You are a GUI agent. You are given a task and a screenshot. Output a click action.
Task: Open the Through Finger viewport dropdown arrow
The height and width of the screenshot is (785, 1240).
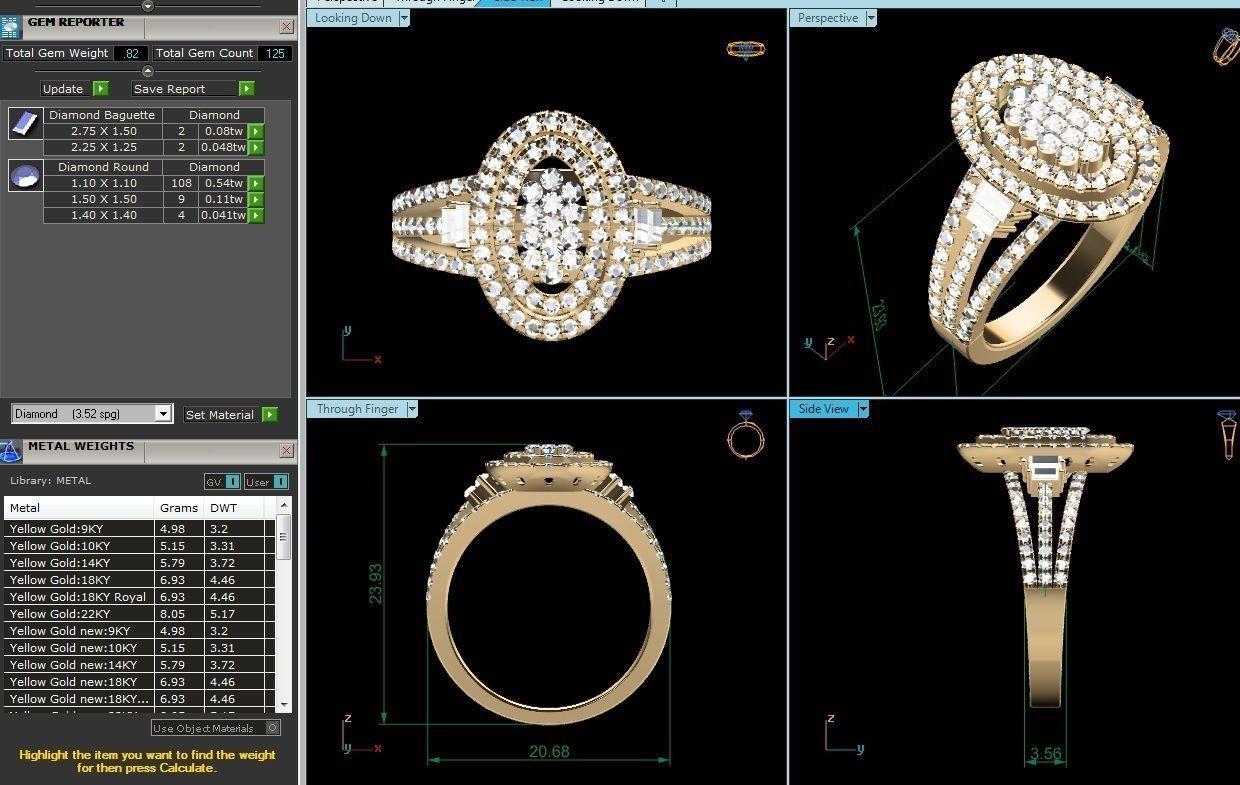click(412, 409)
